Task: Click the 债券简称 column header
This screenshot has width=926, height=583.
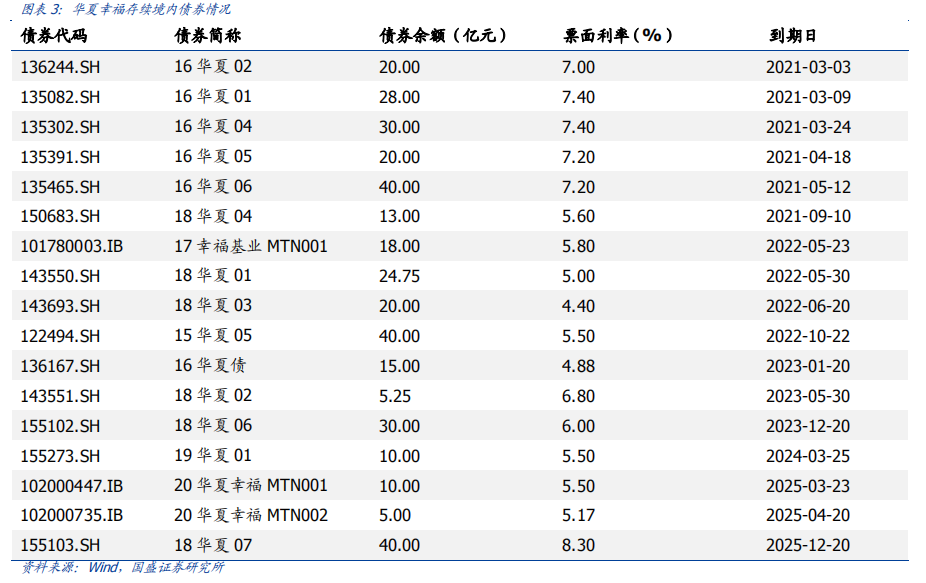Action: click(207, 36)
